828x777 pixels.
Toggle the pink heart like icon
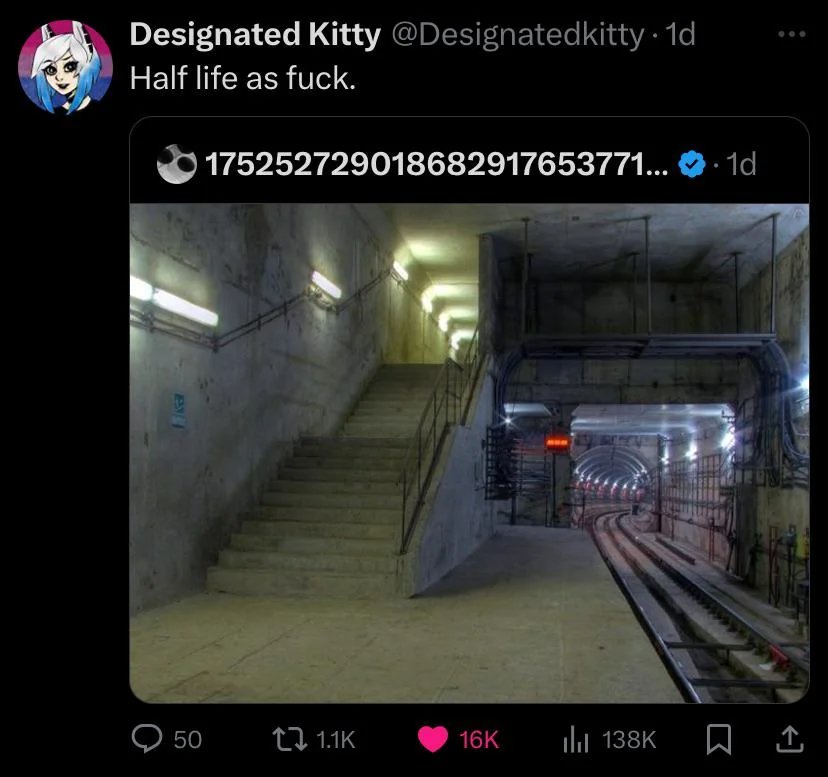433,739
